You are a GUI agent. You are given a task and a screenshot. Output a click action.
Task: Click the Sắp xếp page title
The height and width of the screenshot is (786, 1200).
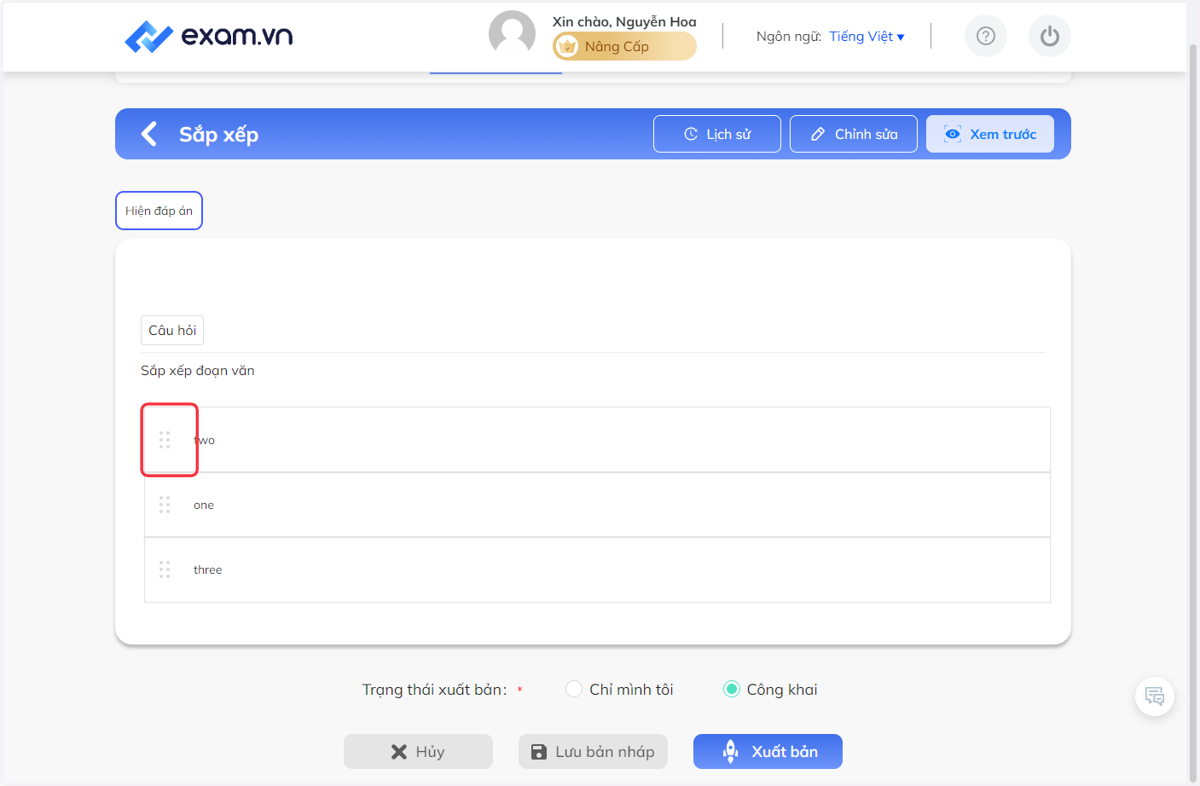point(219,134)
